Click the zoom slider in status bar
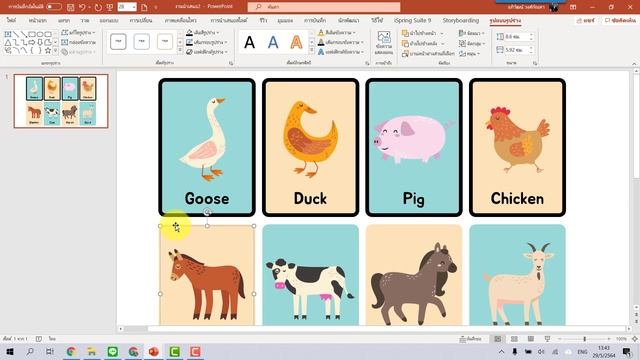This screenshot has height=360, width=640. 584,339
